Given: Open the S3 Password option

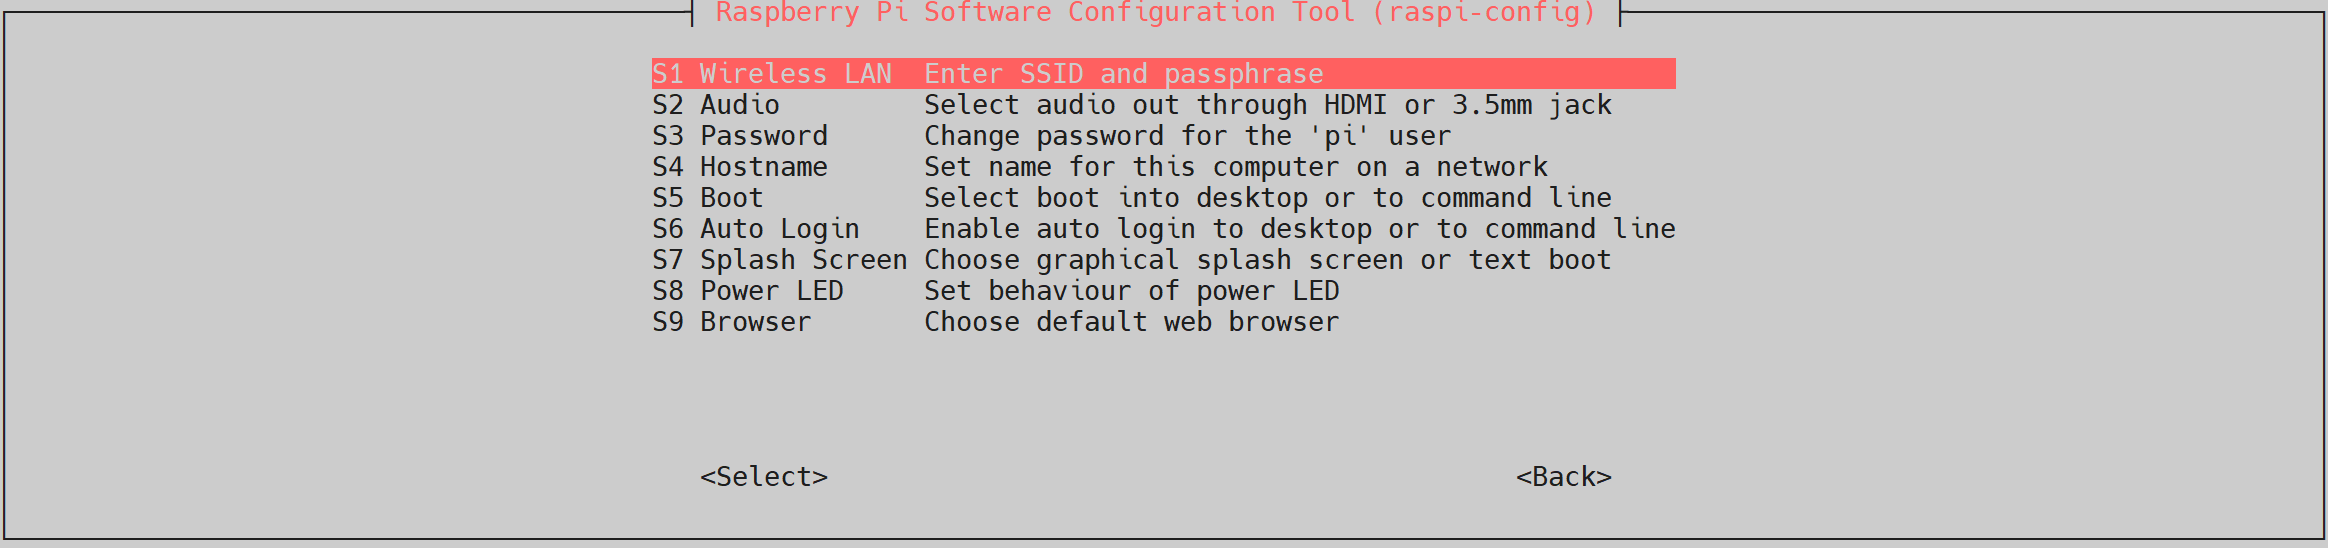Looking at the screenshot, I should [740, 136].
